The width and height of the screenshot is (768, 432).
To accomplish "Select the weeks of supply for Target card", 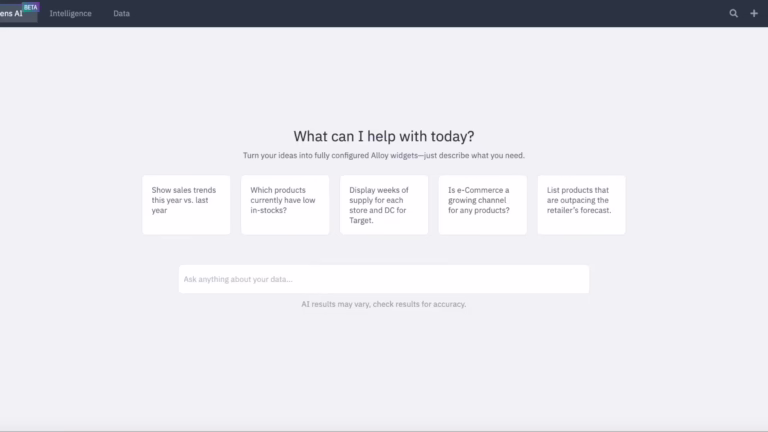I will pyautogui.click(x=384, y=204).
